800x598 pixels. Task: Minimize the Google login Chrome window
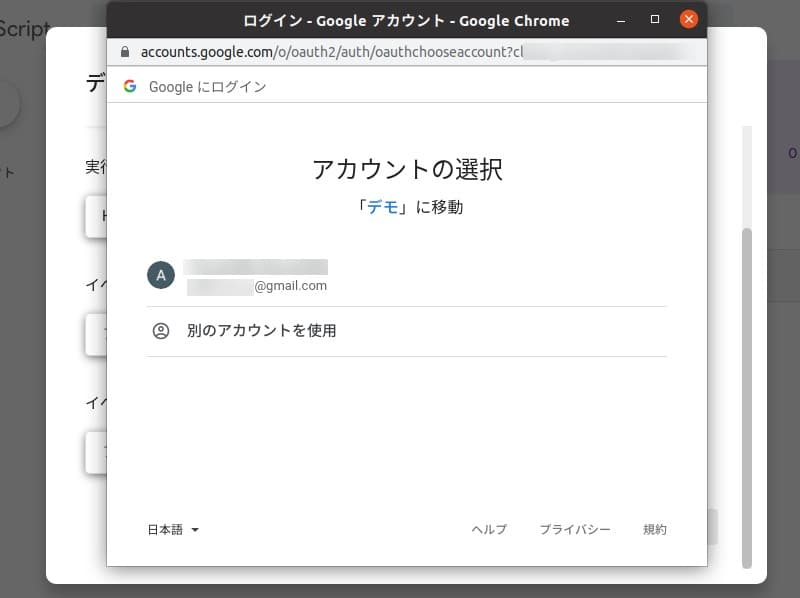tap(621, 20)
